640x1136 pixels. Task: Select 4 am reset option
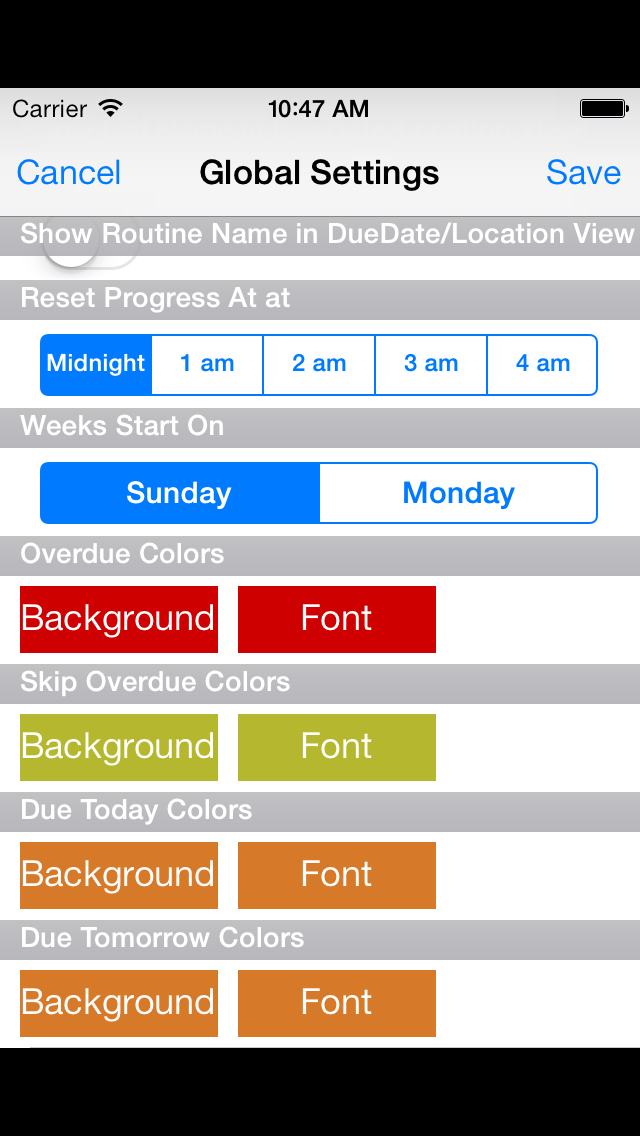click(x=542, y=364)
